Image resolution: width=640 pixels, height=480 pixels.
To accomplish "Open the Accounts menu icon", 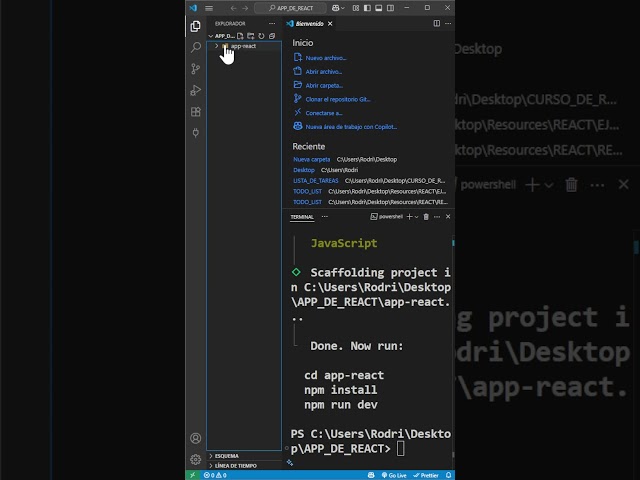I will tap(196, 438).
